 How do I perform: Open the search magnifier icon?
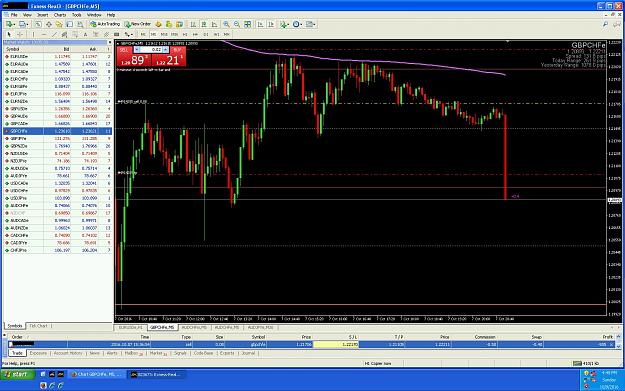tap(605, 24)
